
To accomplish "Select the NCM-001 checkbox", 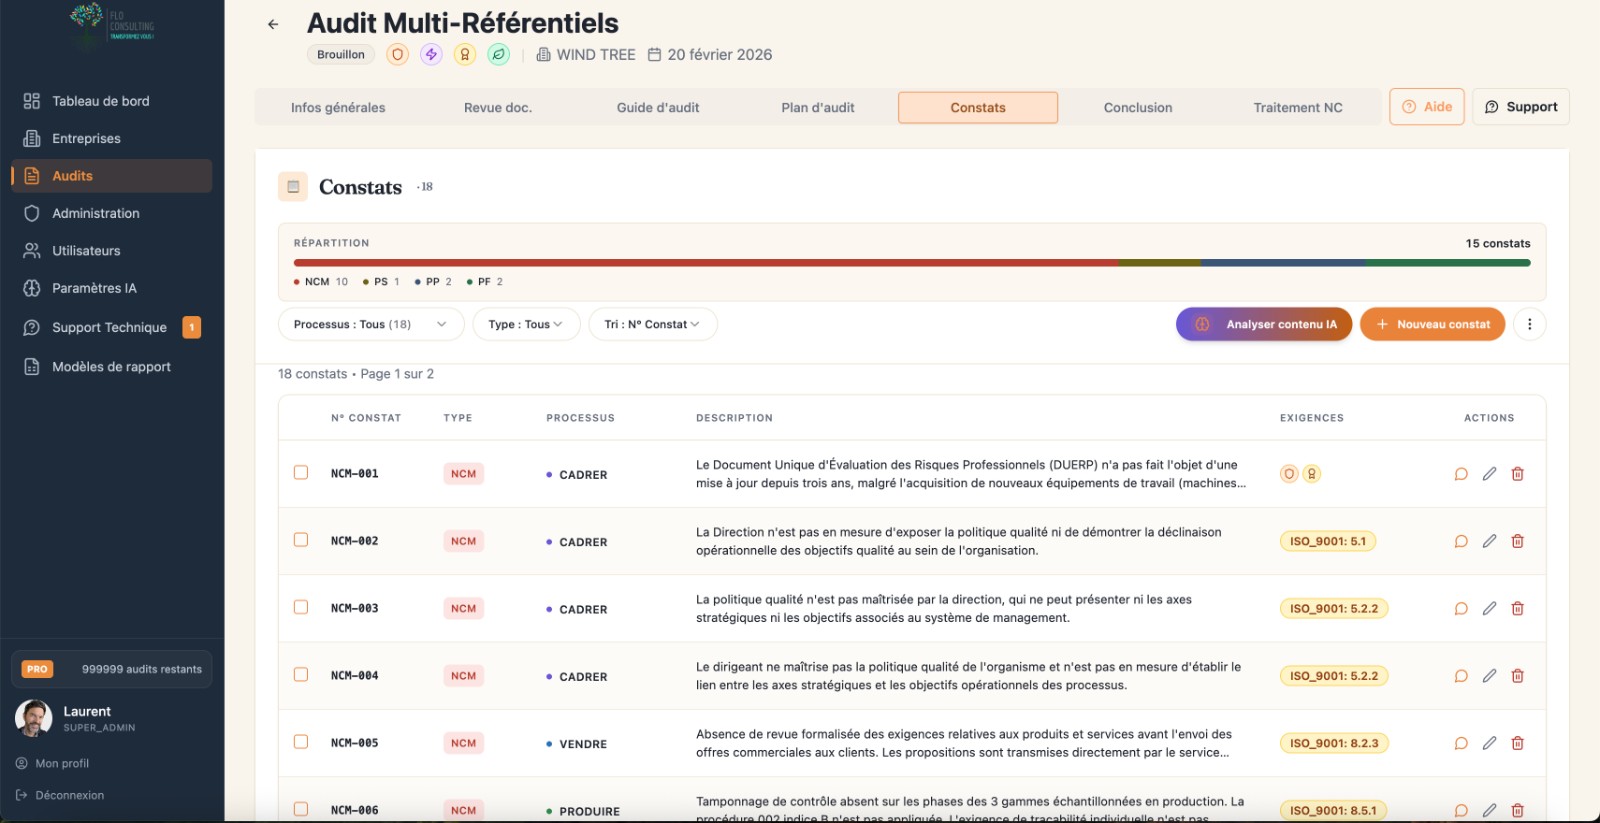I will 301,472.
